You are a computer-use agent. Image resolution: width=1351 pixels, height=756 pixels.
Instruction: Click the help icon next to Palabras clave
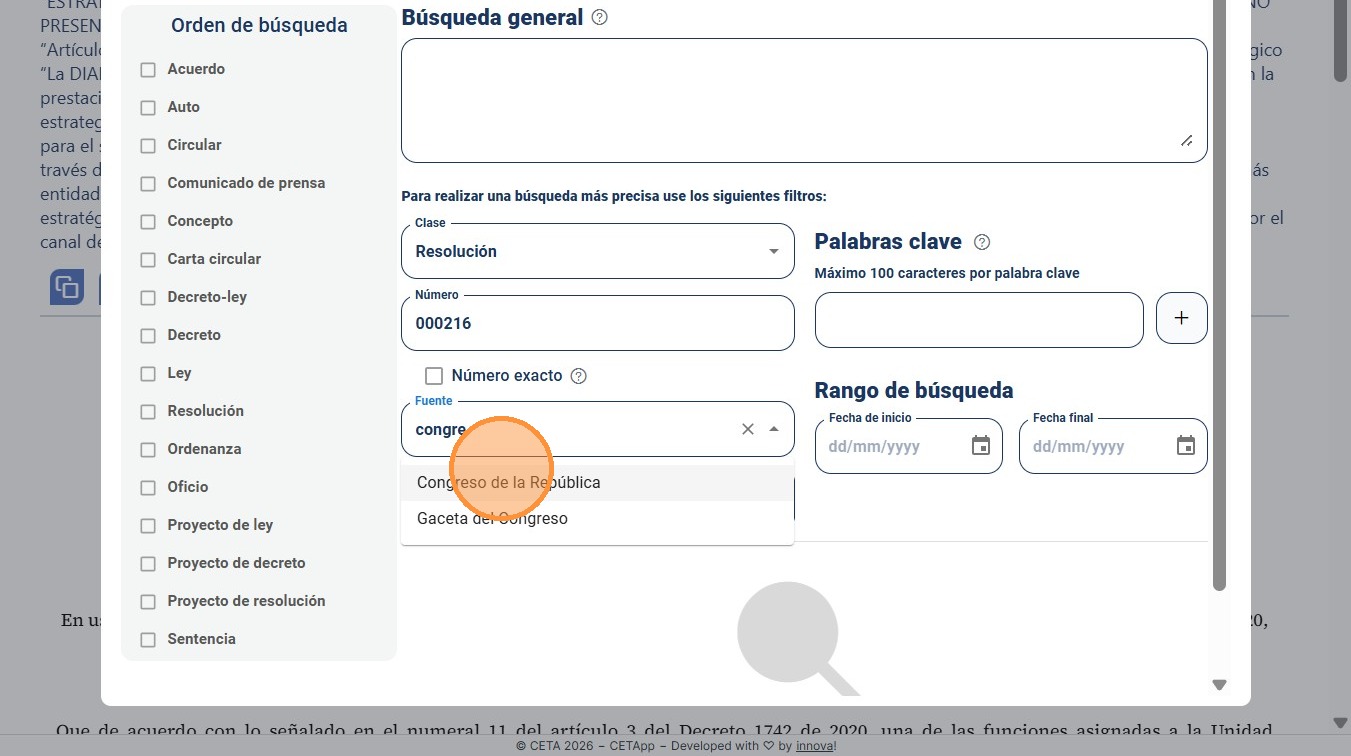point(982,242)
